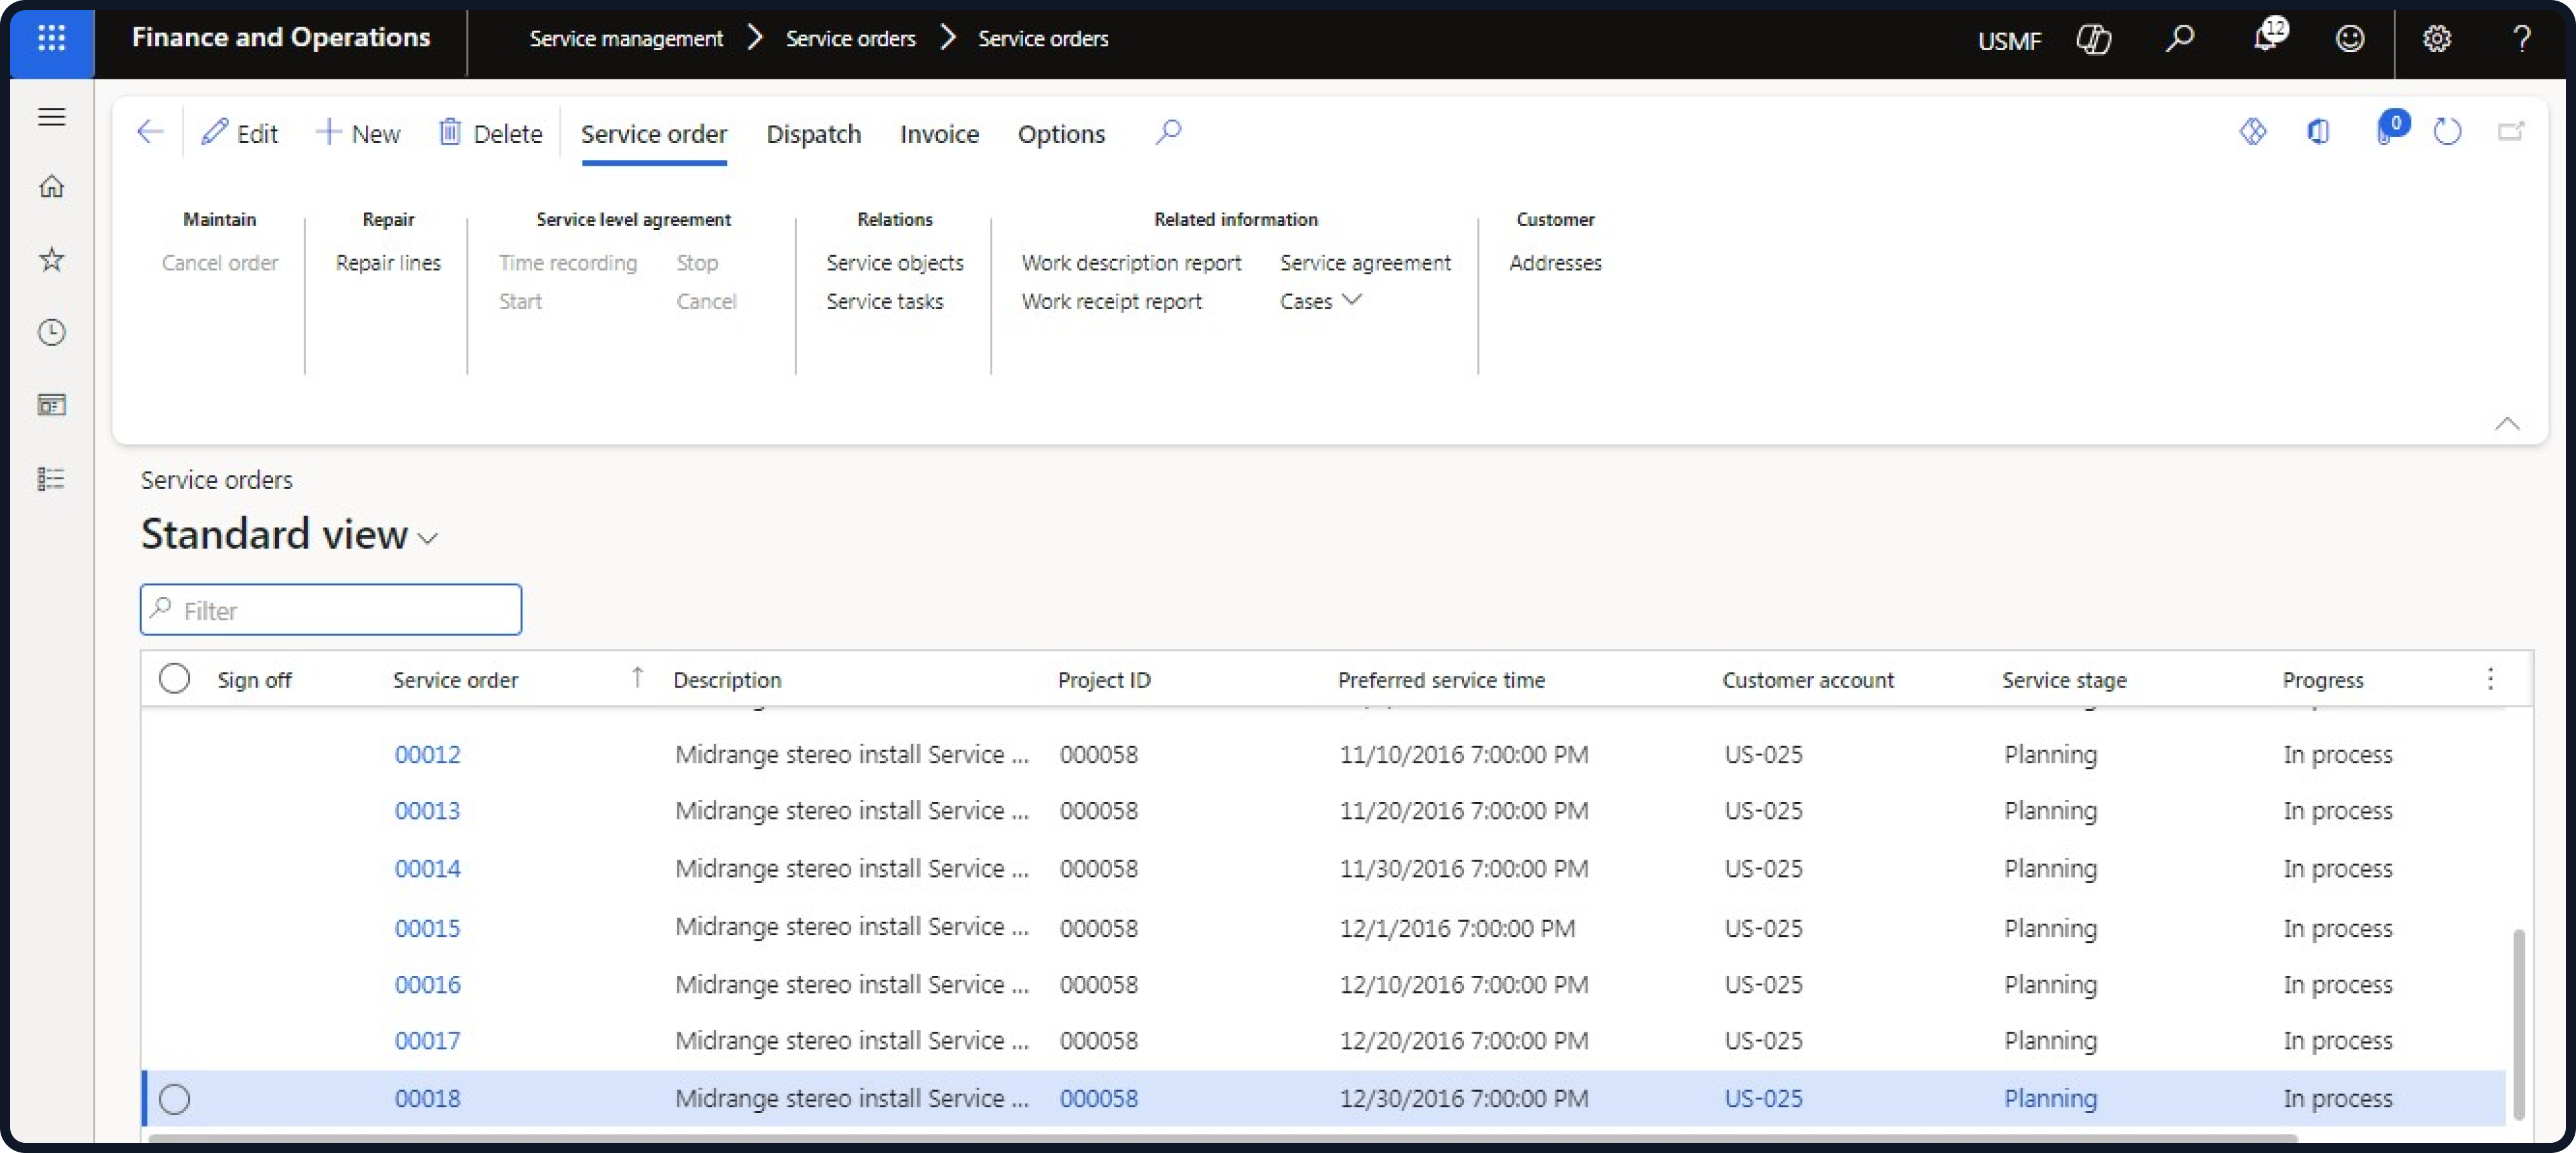Image resolution: width=2576 pixels, height=1153 pixels.
Task: Click the Delete button
Action: pos(490,133)
